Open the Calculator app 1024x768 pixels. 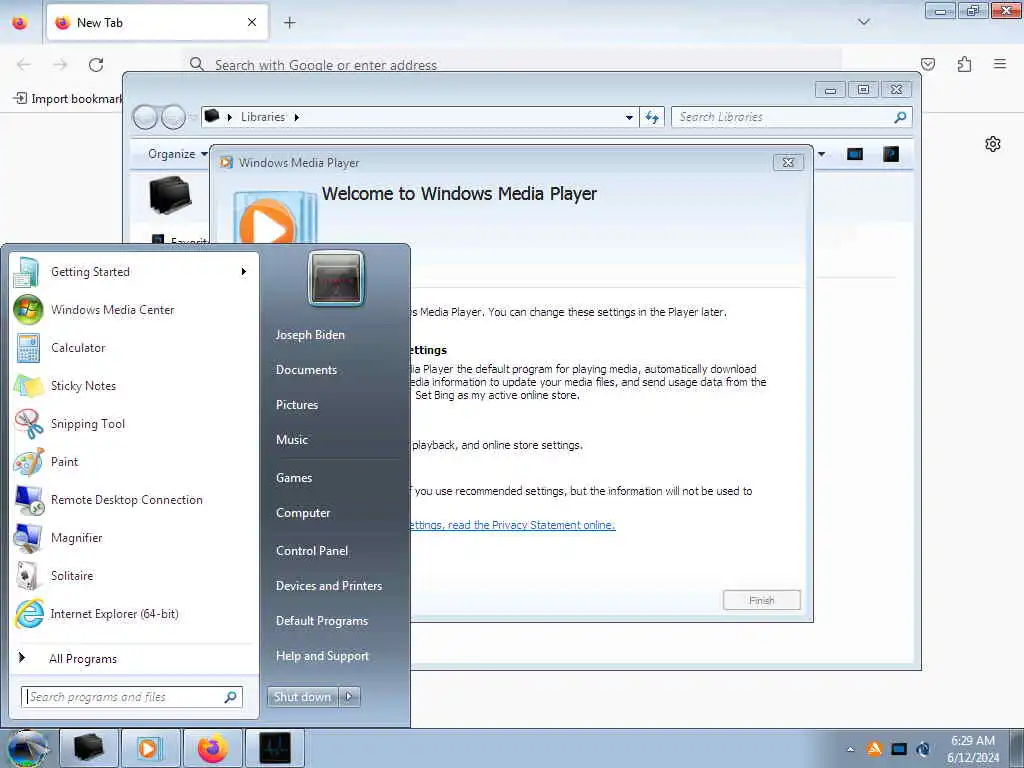click(135, 347)
